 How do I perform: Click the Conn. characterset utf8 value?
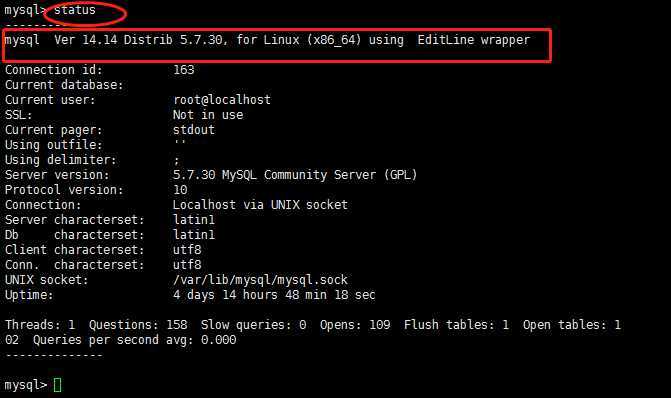[x=187, y=264]
